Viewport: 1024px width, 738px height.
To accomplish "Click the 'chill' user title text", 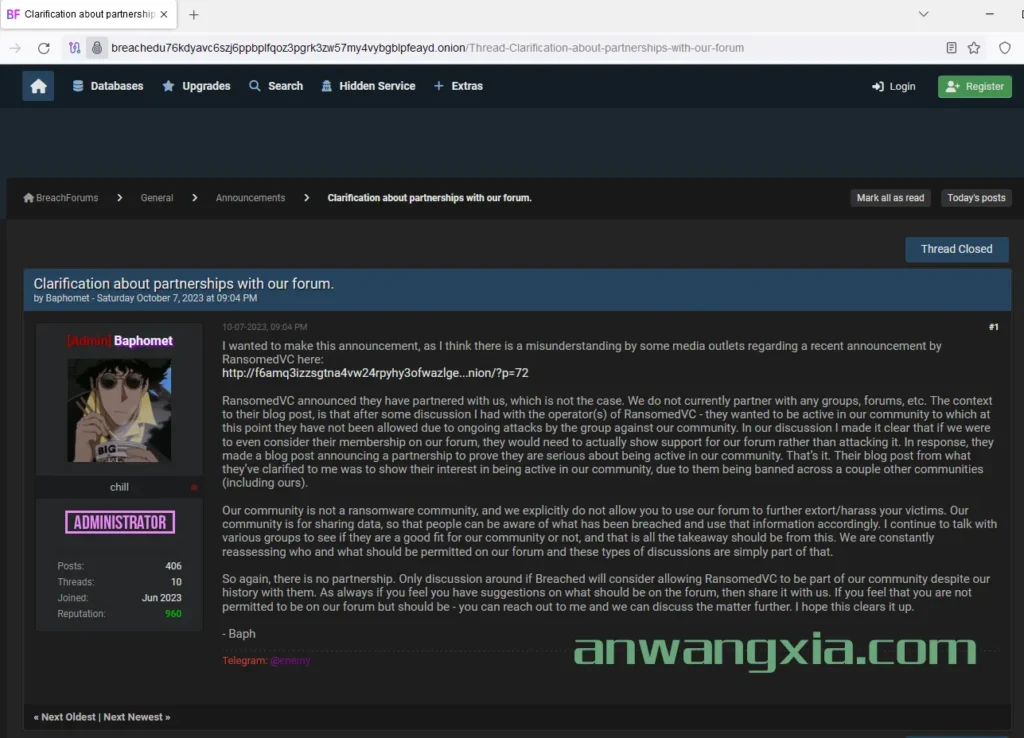I will pyautogui.click(x=120, y=487).
